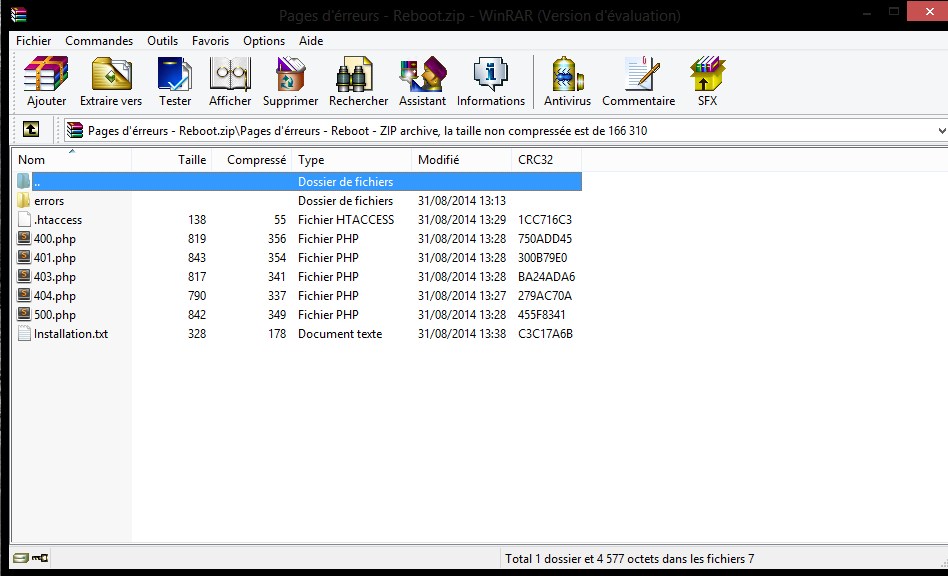The height and width of the screenshot is (576, 948).
Task: Expand the archive path dropdown
Action: click(941, 131)
